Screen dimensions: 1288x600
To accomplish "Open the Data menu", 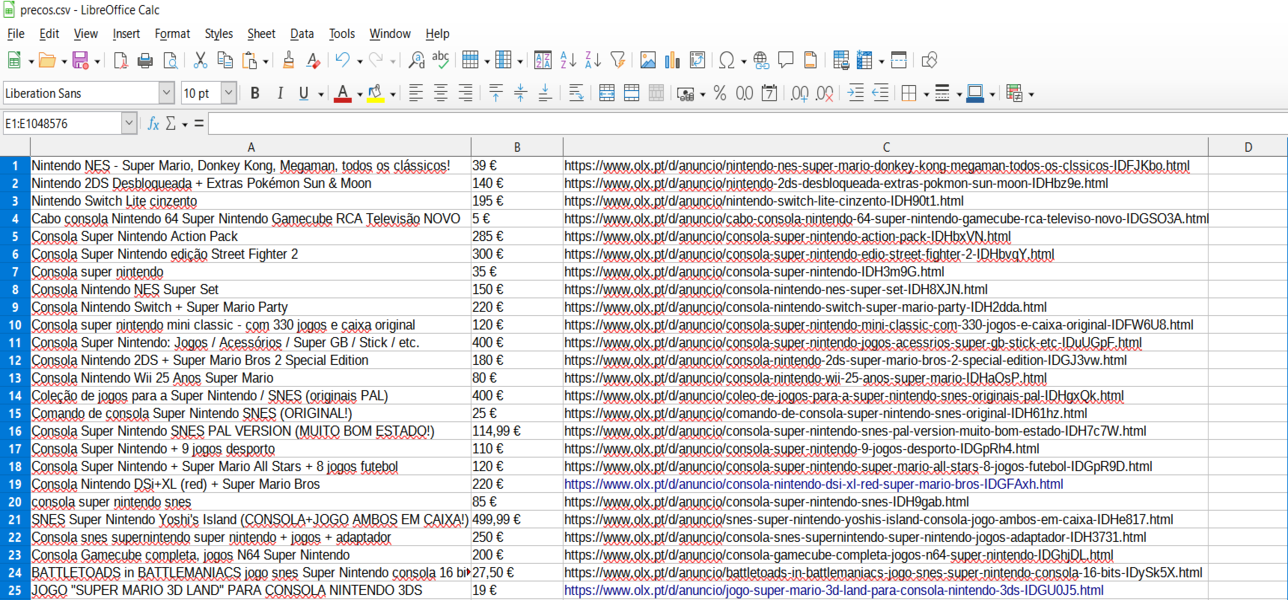I will pos(302,34).
